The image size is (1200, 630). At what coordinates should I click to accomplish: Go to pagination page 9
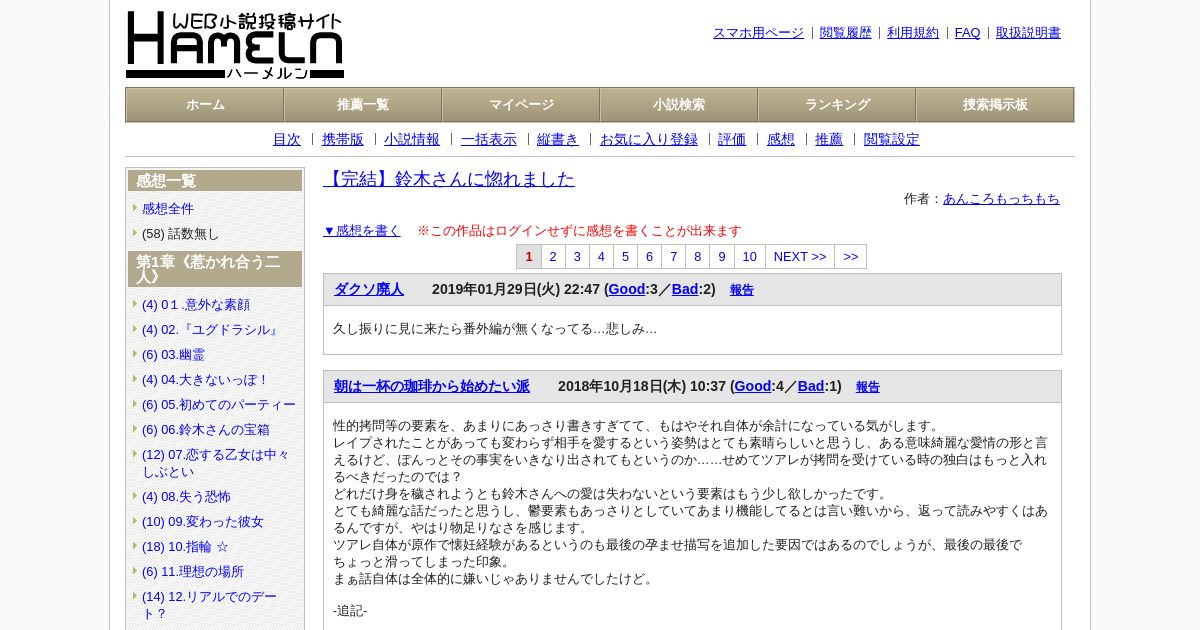(721, 257)
